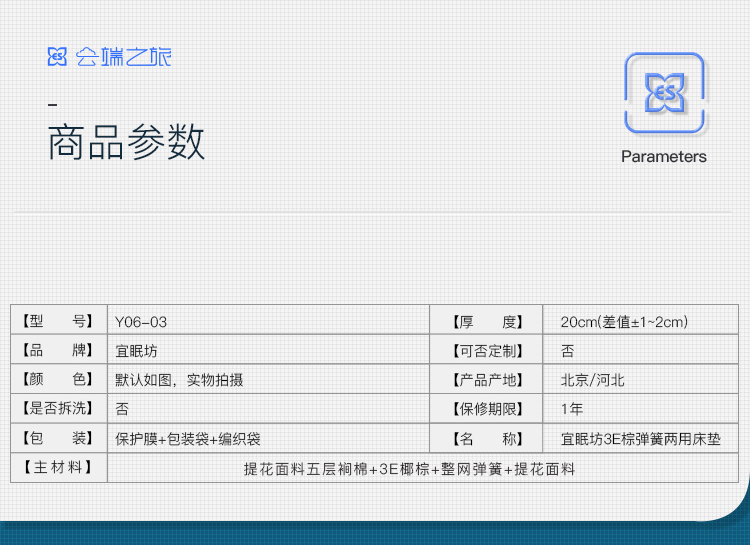750x545 pixels.
Task: Select the 【厚度】 label cell
Action: (487, 322)
